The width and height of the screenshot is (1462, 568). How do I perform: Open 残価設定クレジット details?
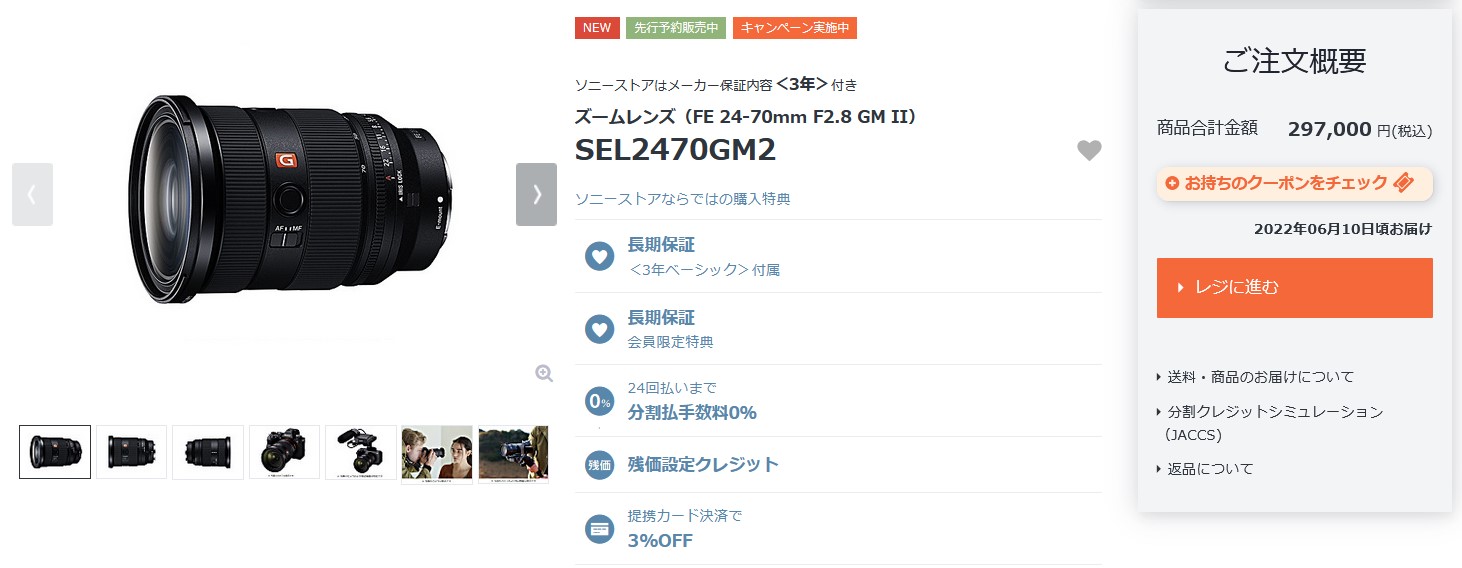point(703,465)
